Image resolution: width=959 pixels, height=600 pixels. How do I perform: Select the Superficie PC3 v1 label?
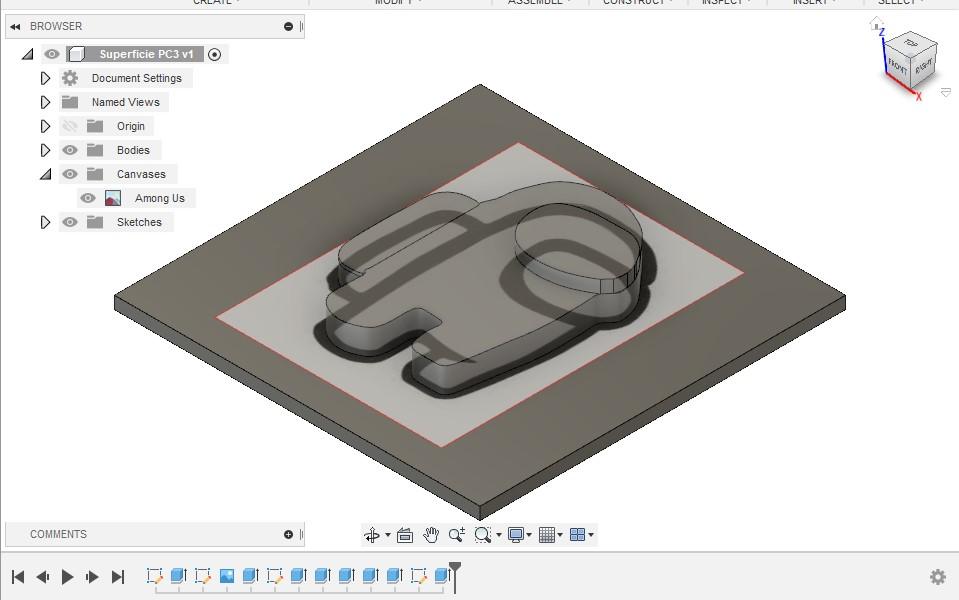[146, 54]
